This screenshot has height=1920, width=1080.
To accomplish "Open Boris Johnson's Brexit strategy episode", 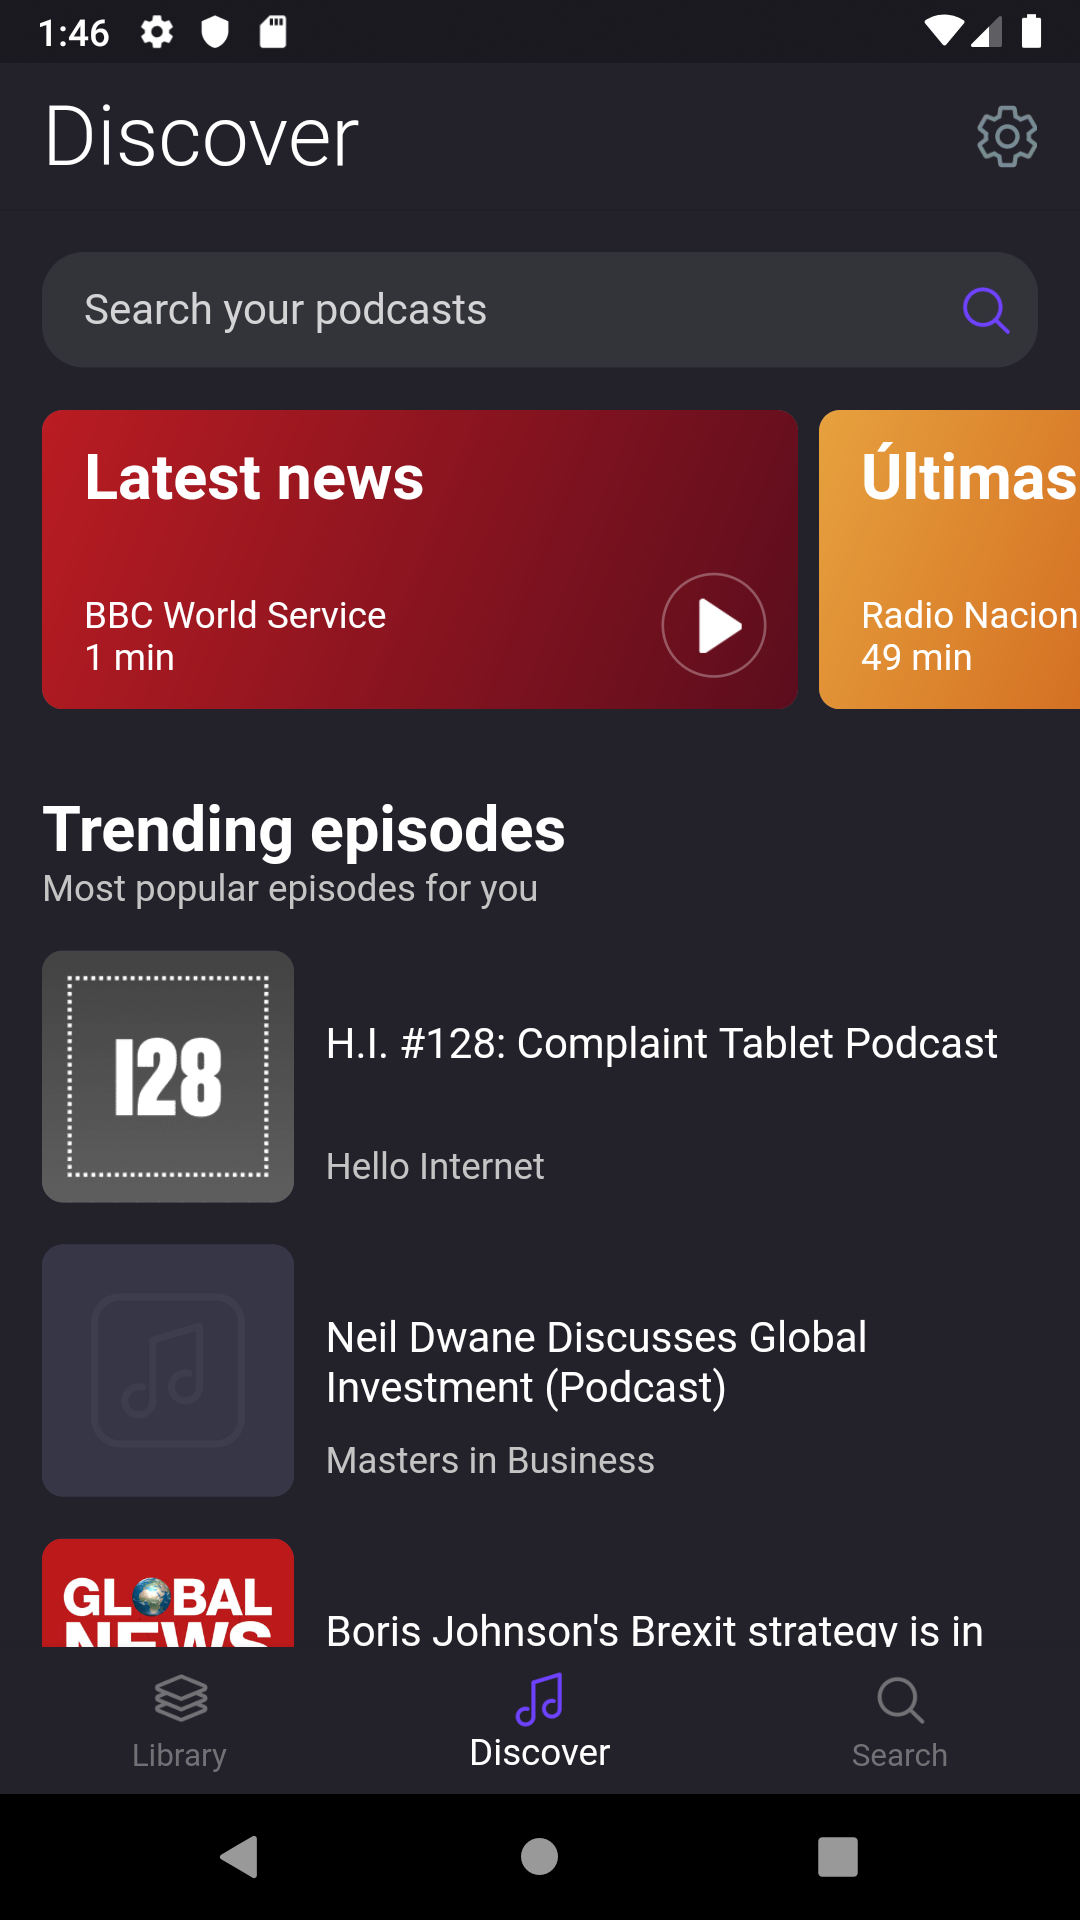I will pos(655,1629).
